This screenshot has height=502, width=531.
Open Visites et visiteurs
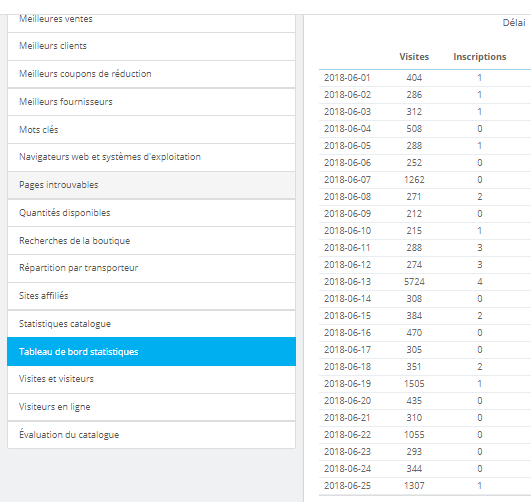click(x=151, y=379)
